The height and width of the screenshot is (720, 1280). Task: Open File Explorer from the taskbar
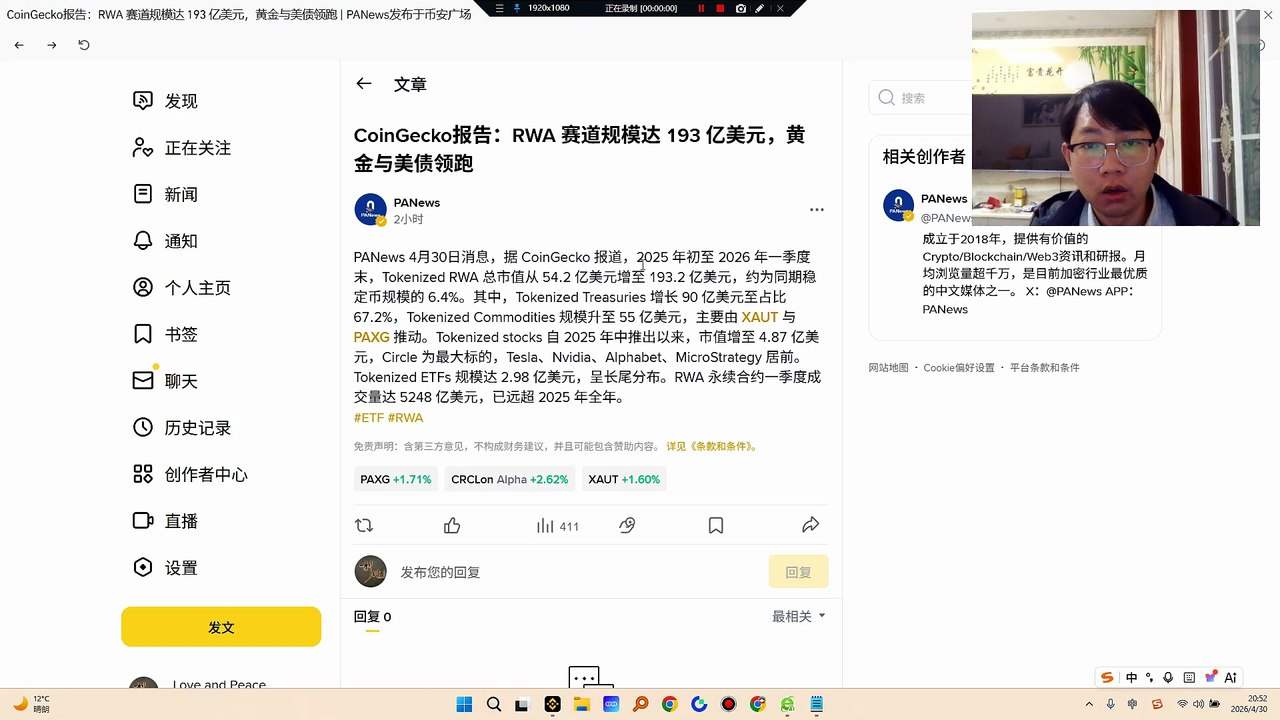[x=582, y=705]
